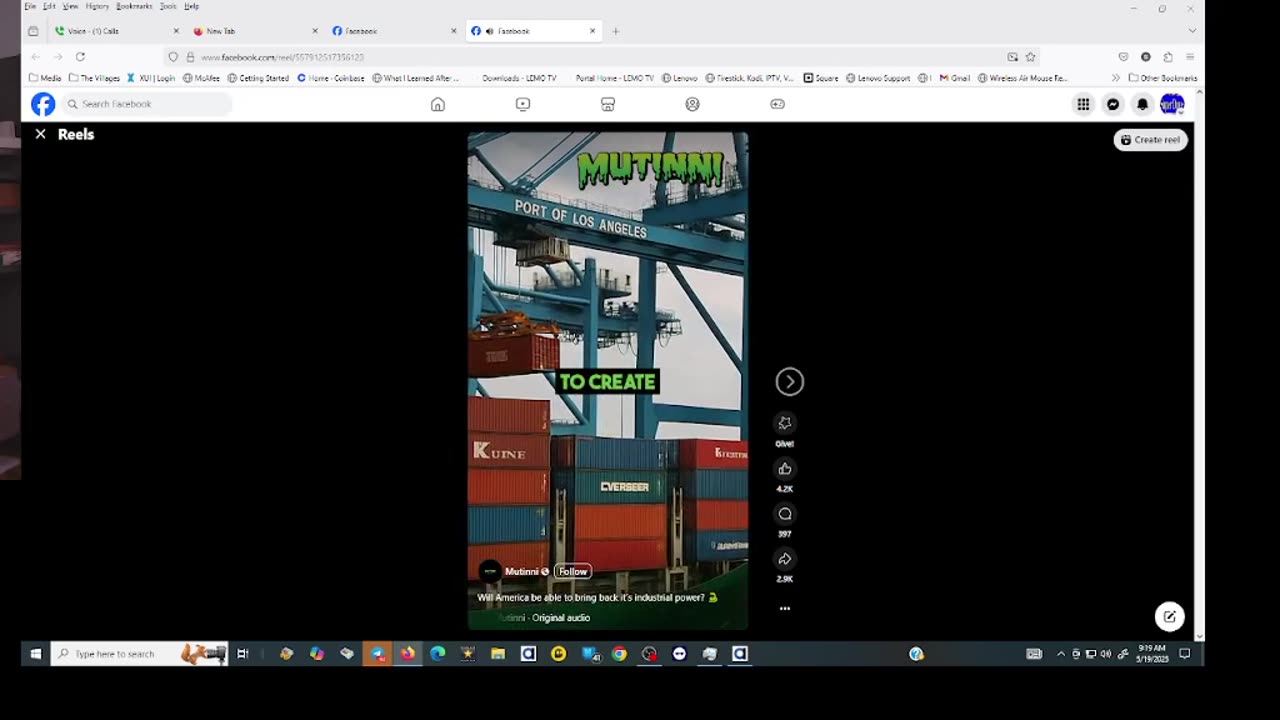Screen dimensions: 1280x720
Task: Open the volume control in tray
Action: coord(1105,654)
